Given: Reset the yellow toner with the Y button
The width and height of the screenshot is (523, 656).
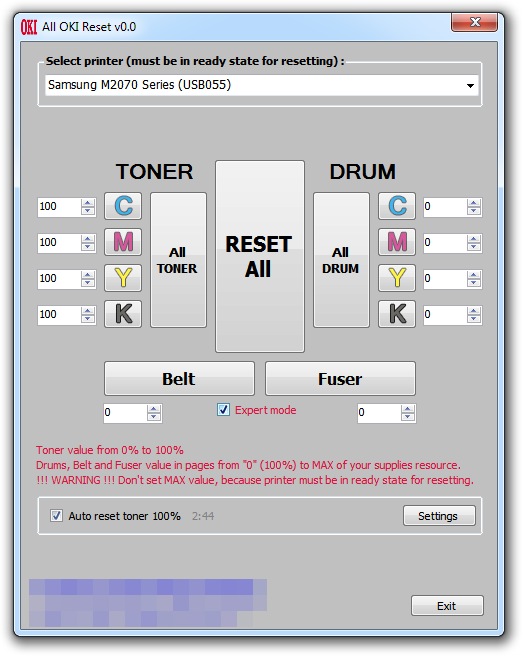Looking at the screenshot, I should 123,278.
